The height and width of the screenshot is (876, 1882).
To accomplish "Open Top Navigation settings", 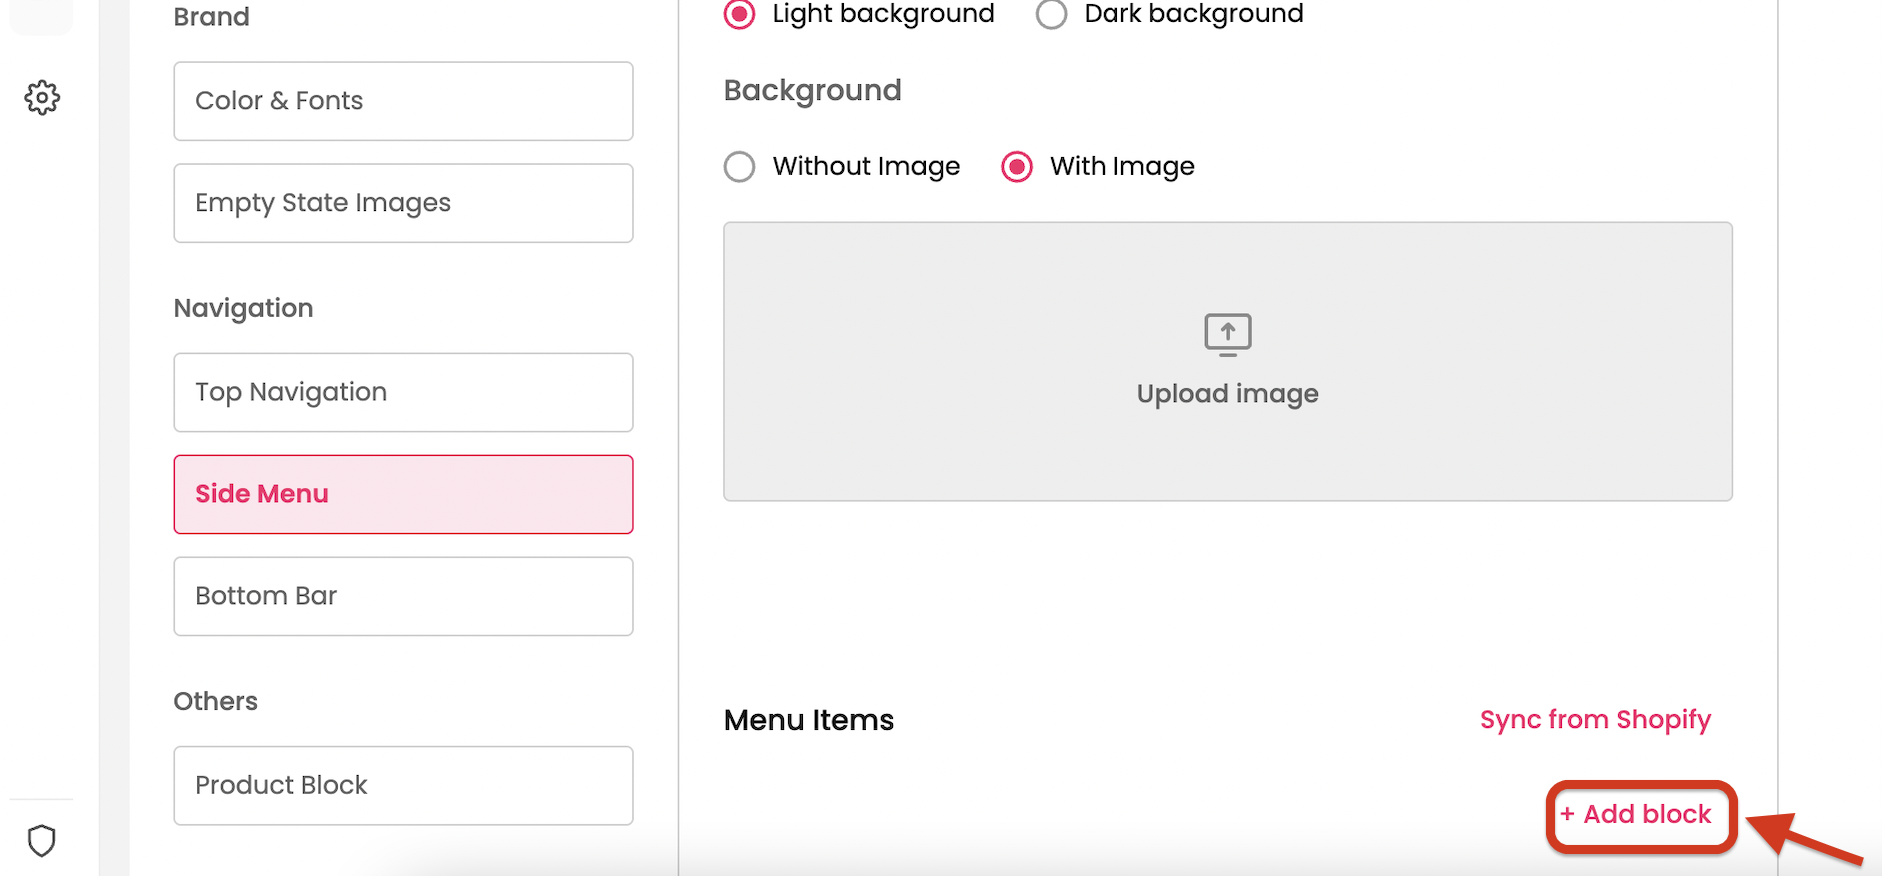I will point(403,392).
